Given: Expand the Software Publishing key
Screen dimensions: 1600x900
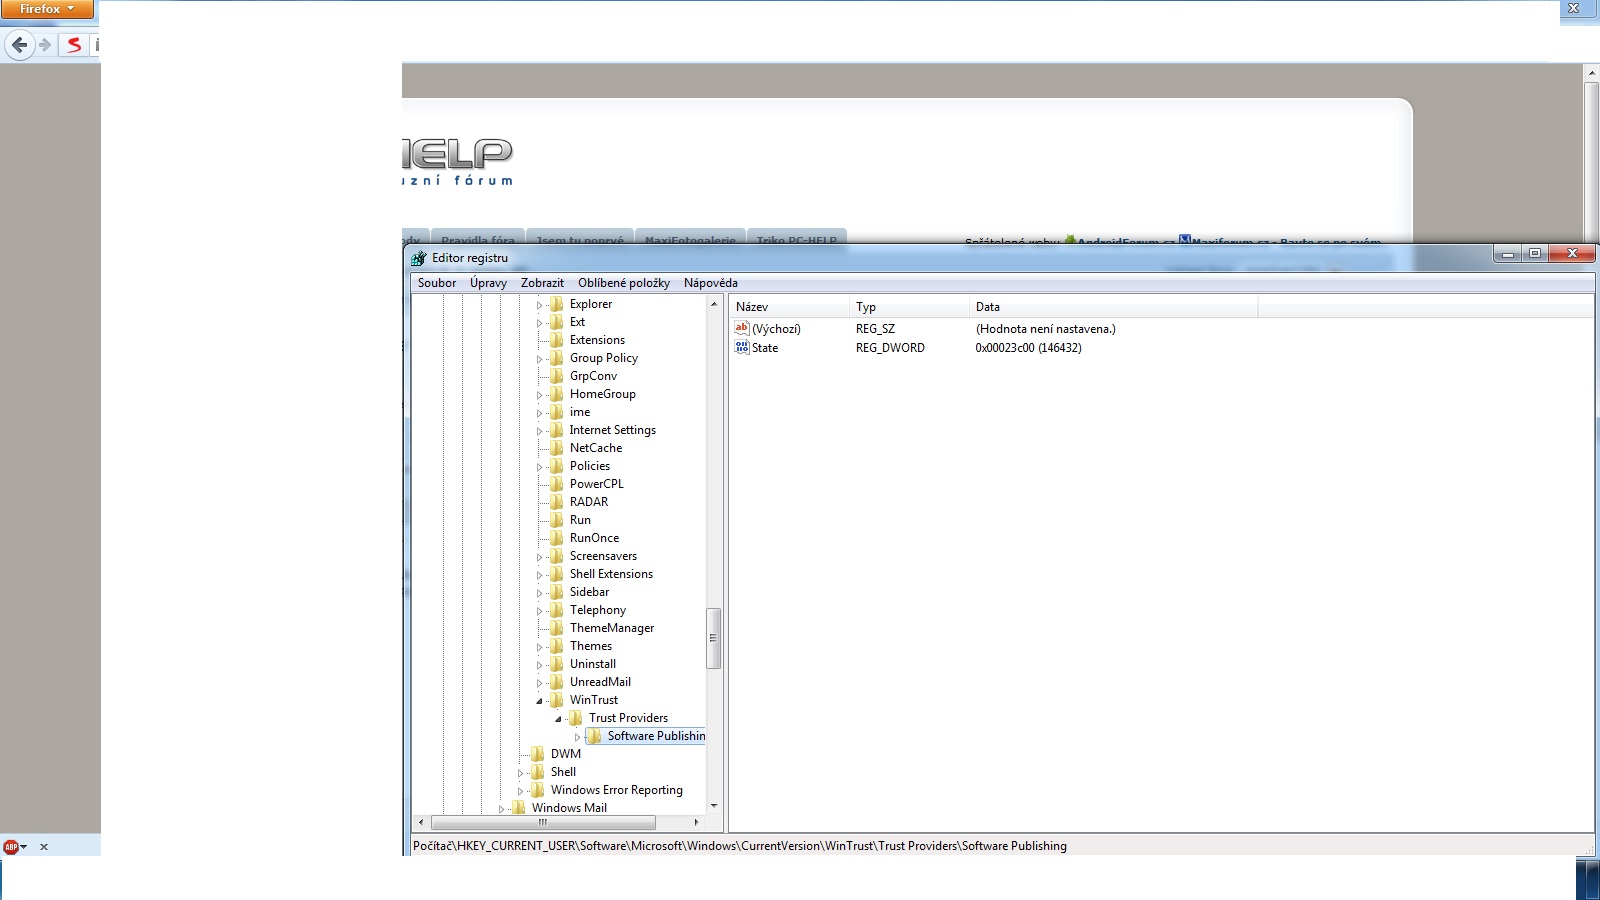Looking at the screenshot, I should coord(577,737).
